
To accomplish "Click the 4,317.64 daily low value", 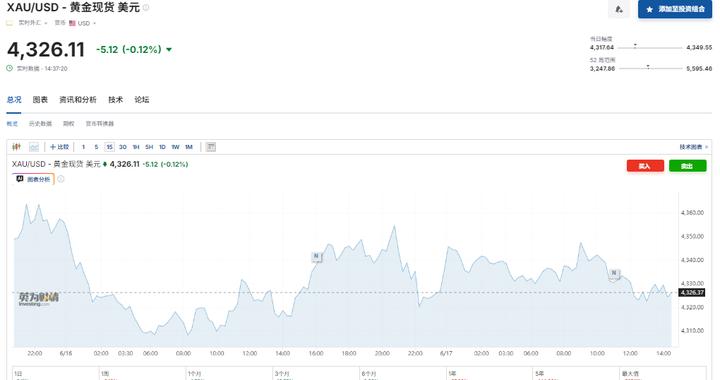I will point(602,47).
